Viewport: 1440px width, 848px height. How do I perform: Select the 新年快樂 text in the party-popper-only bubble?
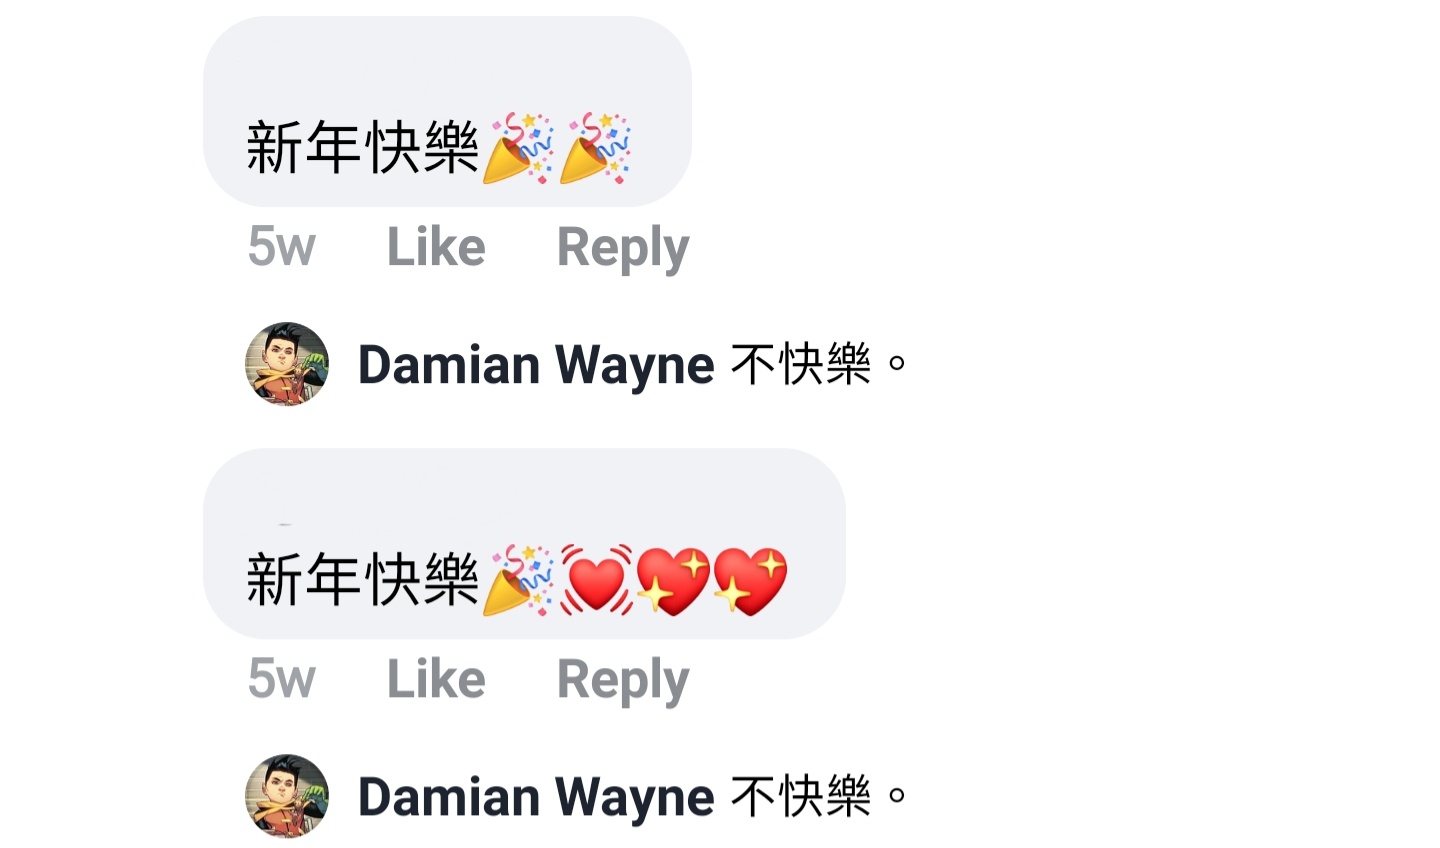click(363, 148)
